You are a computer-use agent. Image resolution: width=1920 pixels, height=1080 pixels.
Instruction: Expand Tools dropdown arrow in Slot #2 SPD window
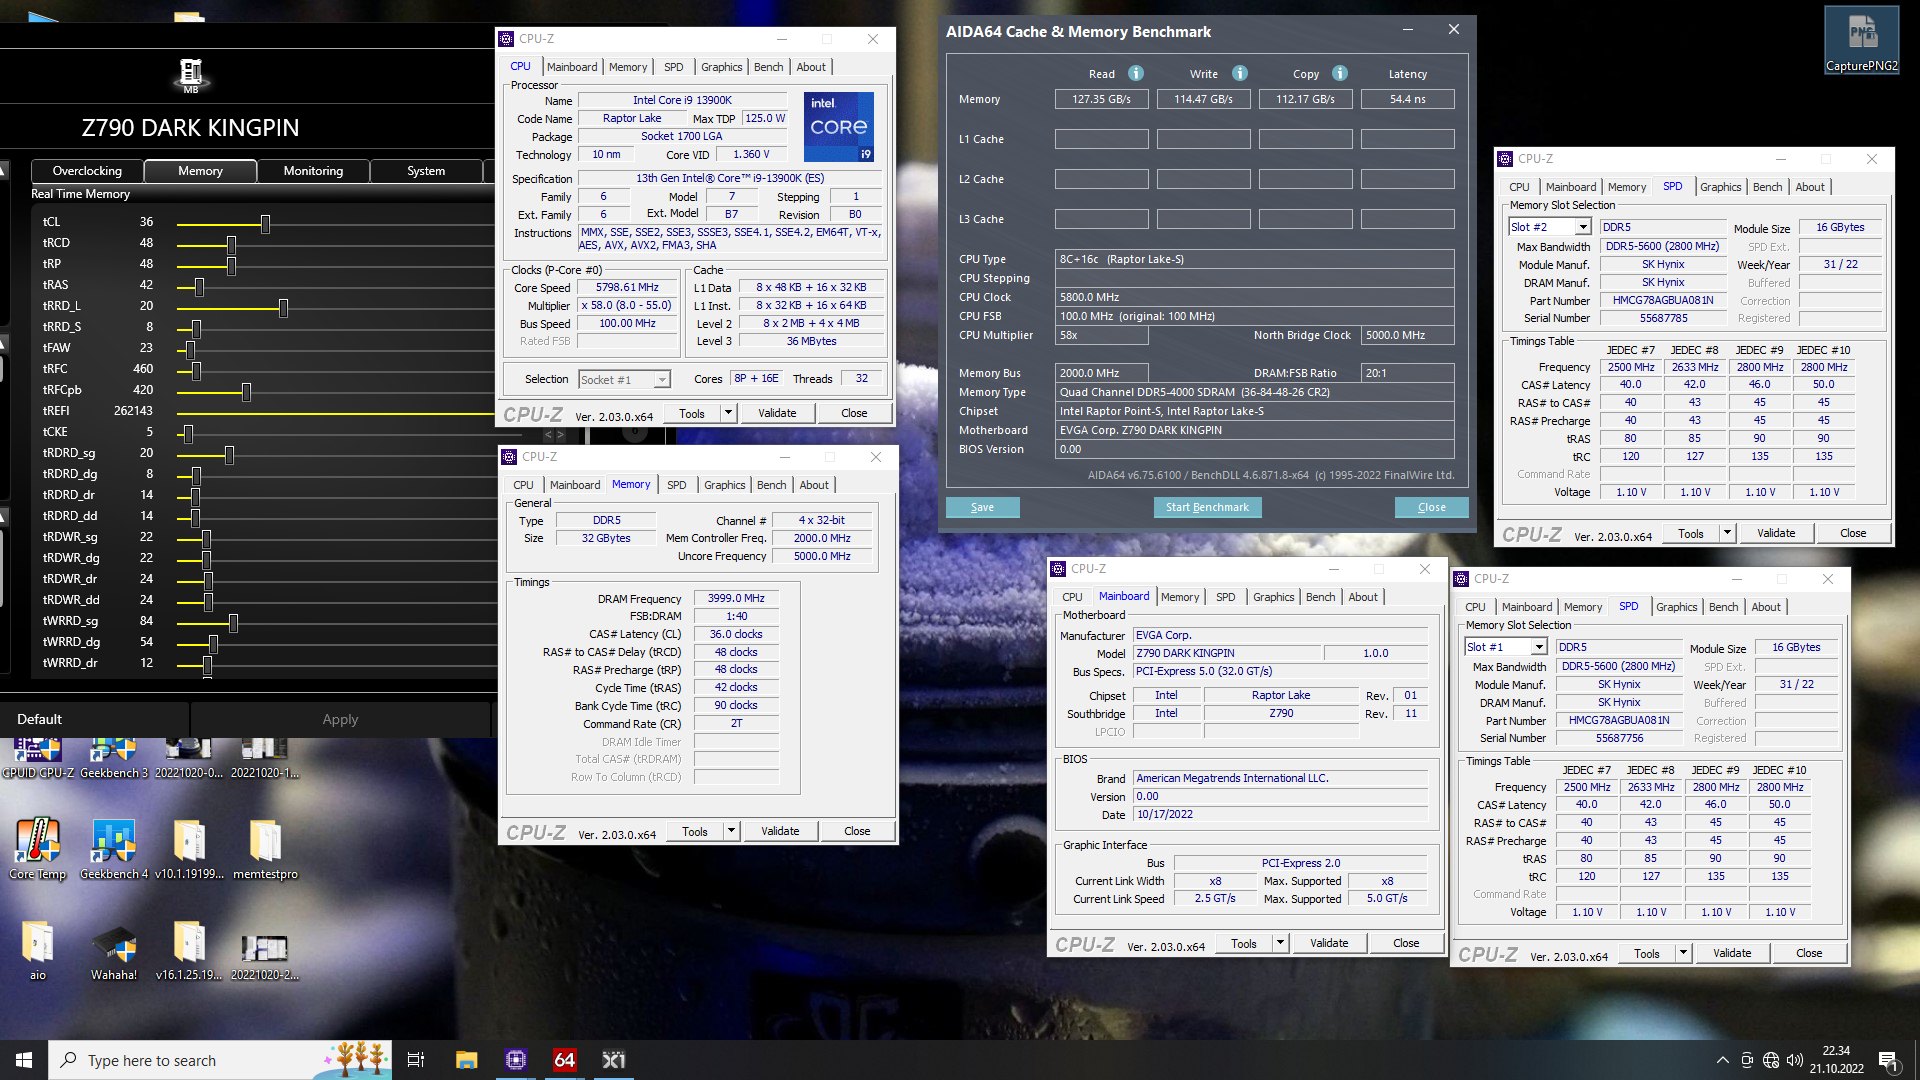tap(1727, 533)
